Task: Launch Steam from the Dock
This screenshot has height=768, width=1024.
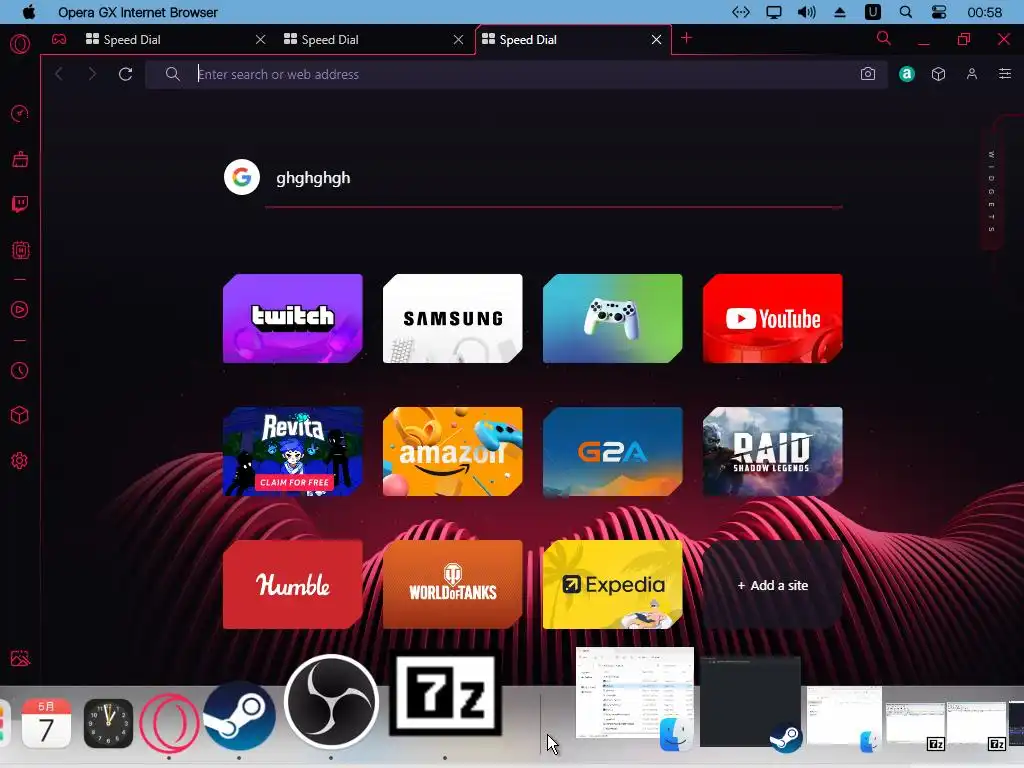Action: click(x=239, y=715)
